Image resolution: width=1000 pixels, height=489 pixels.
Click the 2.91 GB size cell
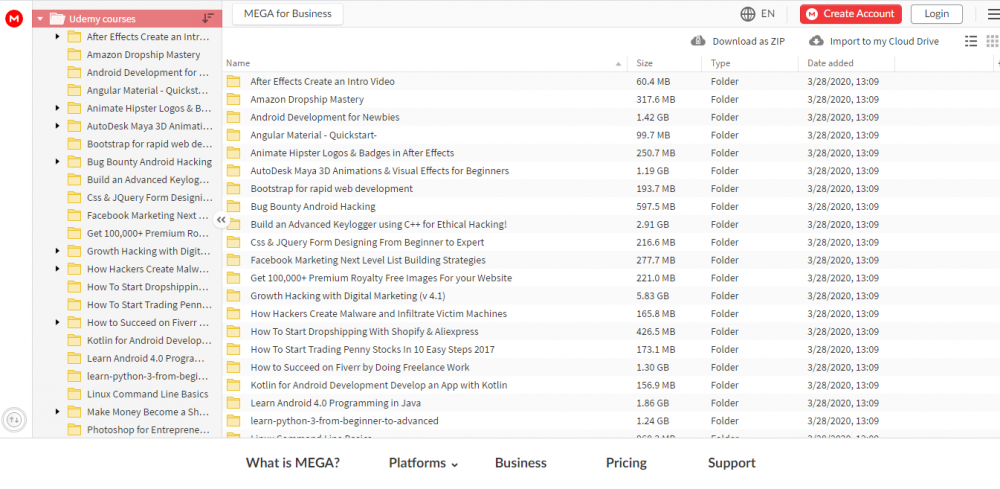[652, 224]
